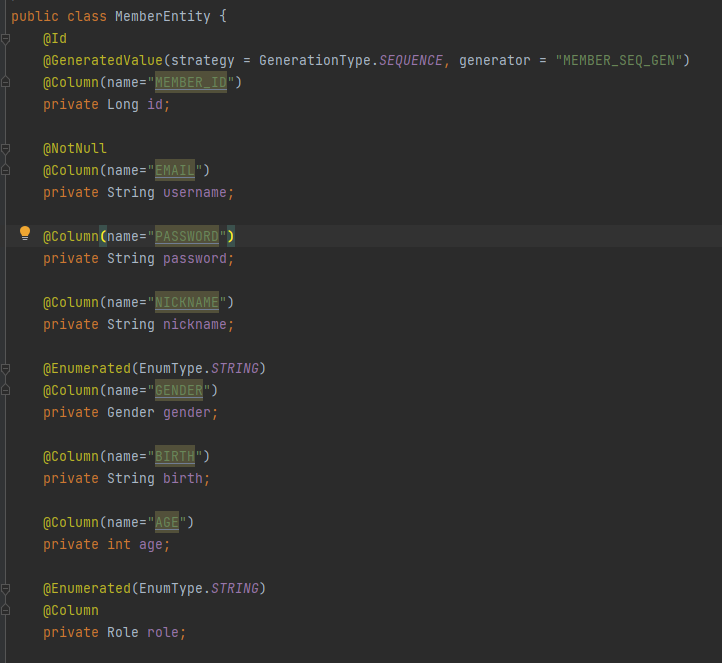Click the yellow lightbulb quick-fix icon

(x=25, y=233)
